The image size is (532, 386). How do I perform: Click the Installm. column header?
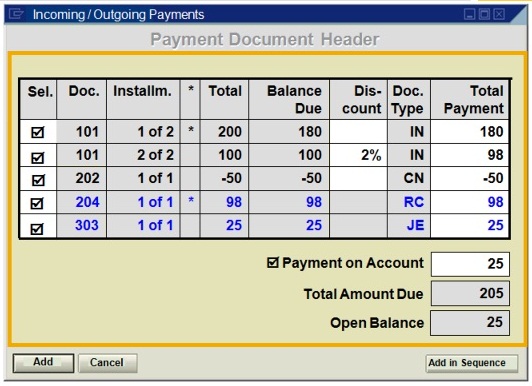[x=143, y=99]
